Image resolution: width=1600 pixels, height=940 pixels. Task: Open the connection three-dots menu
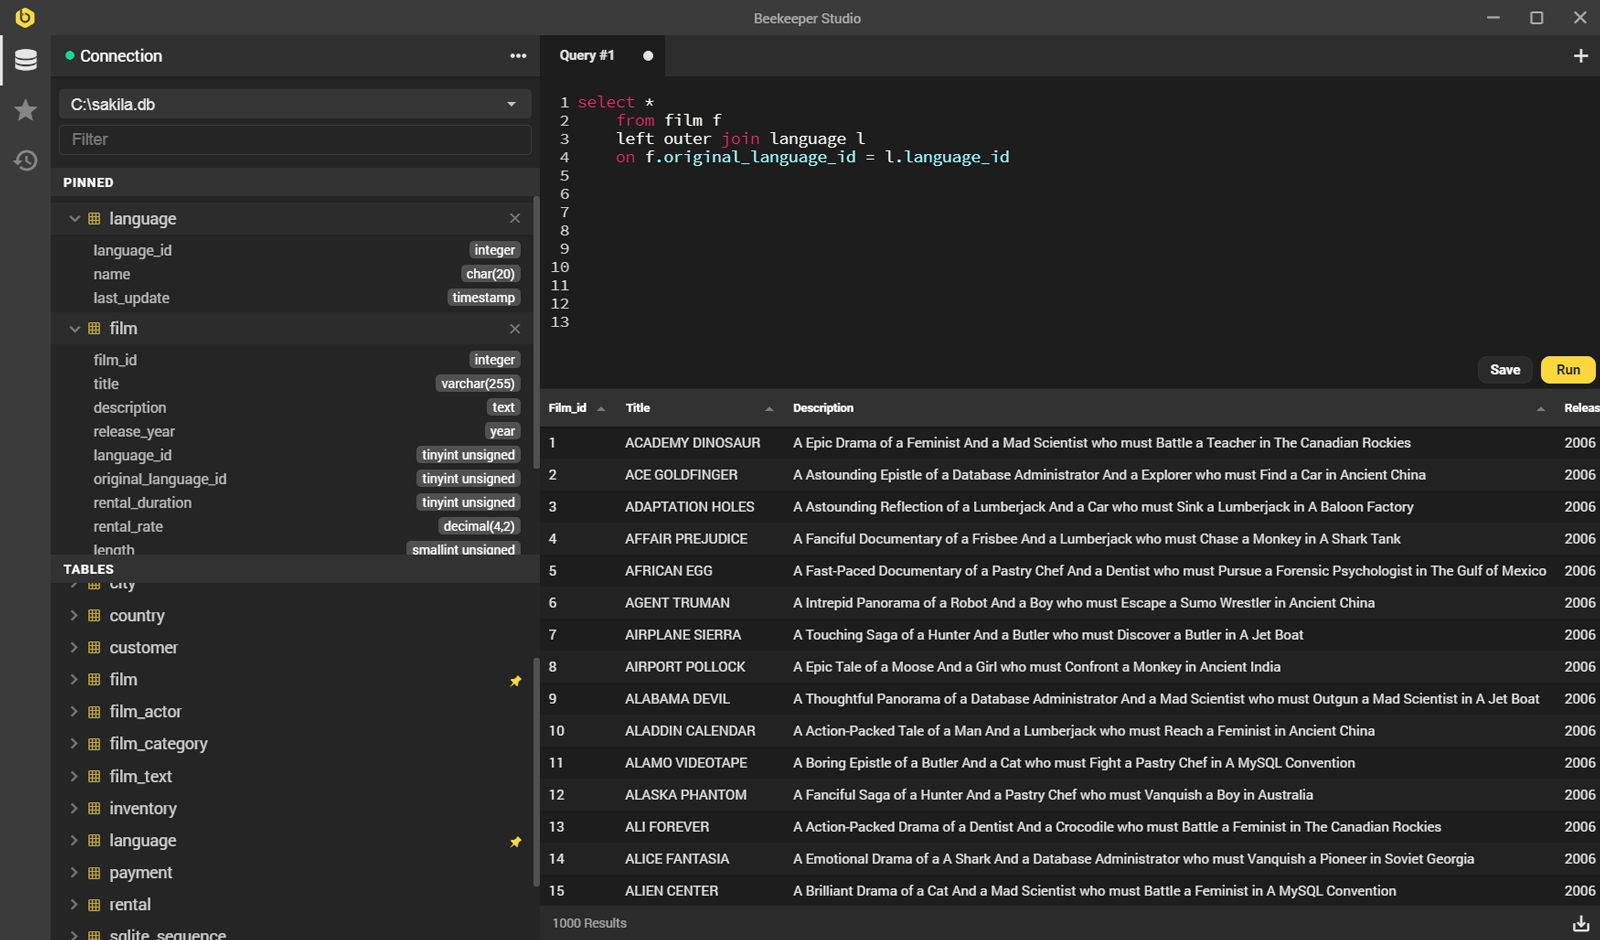[517, 56]
